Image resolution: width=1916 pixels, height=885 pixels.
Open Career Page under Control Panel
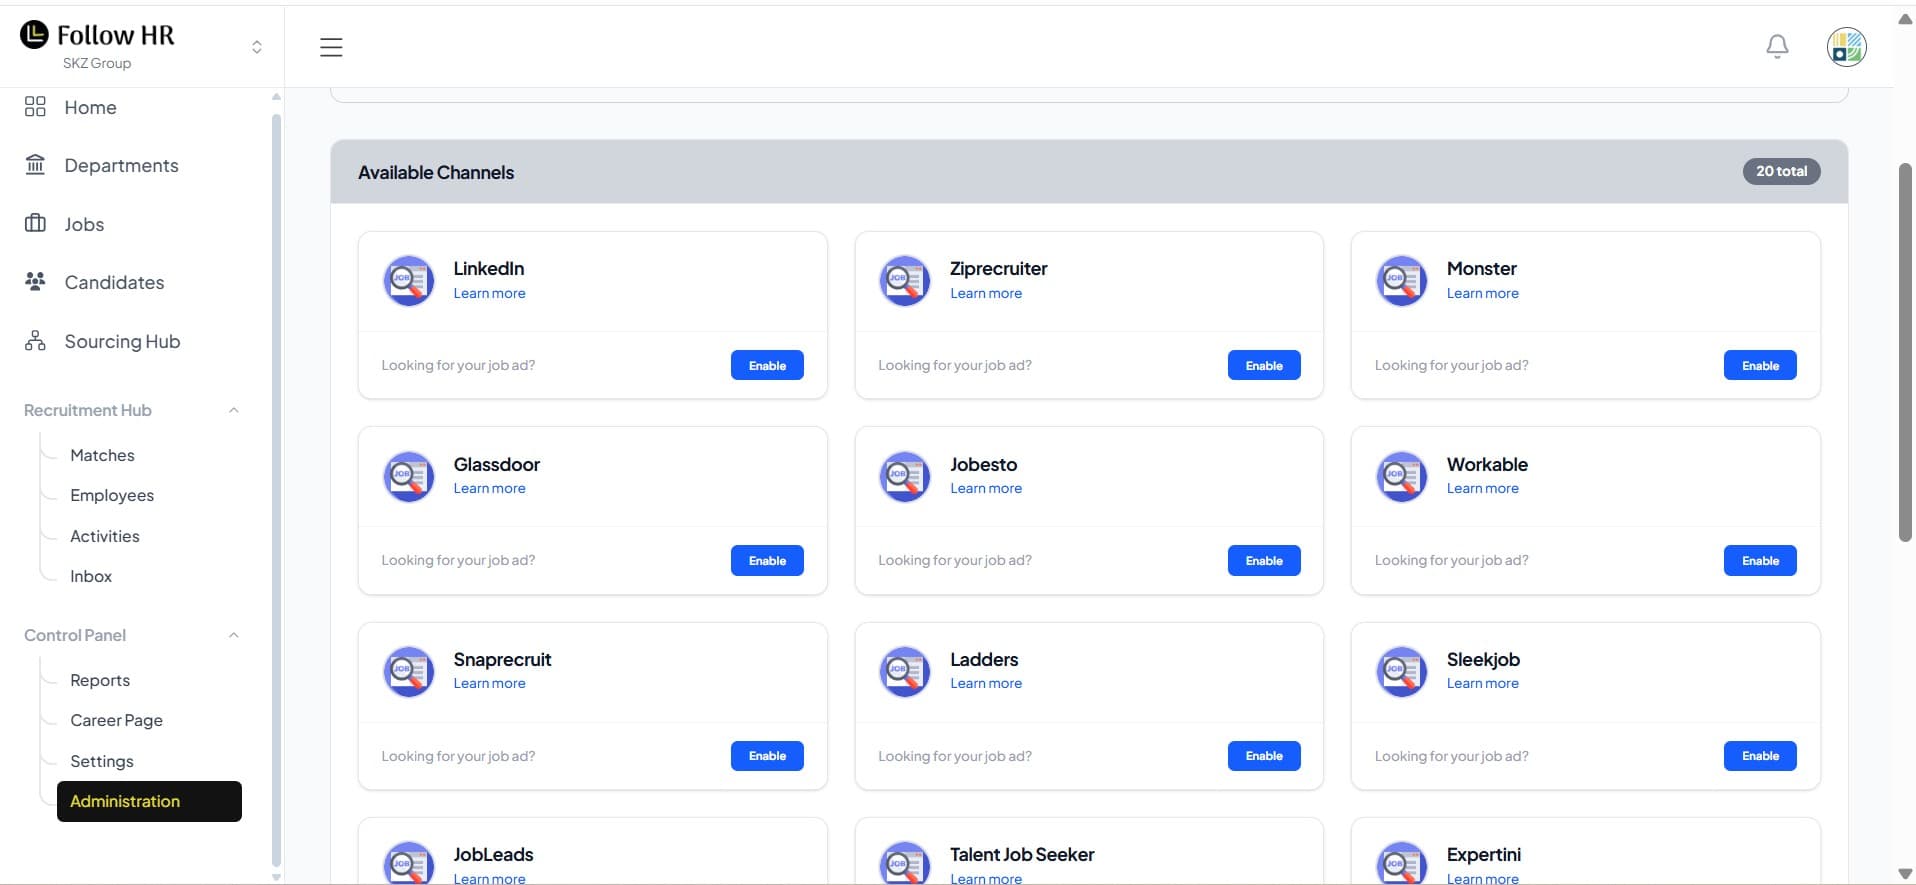click(116, 720)
